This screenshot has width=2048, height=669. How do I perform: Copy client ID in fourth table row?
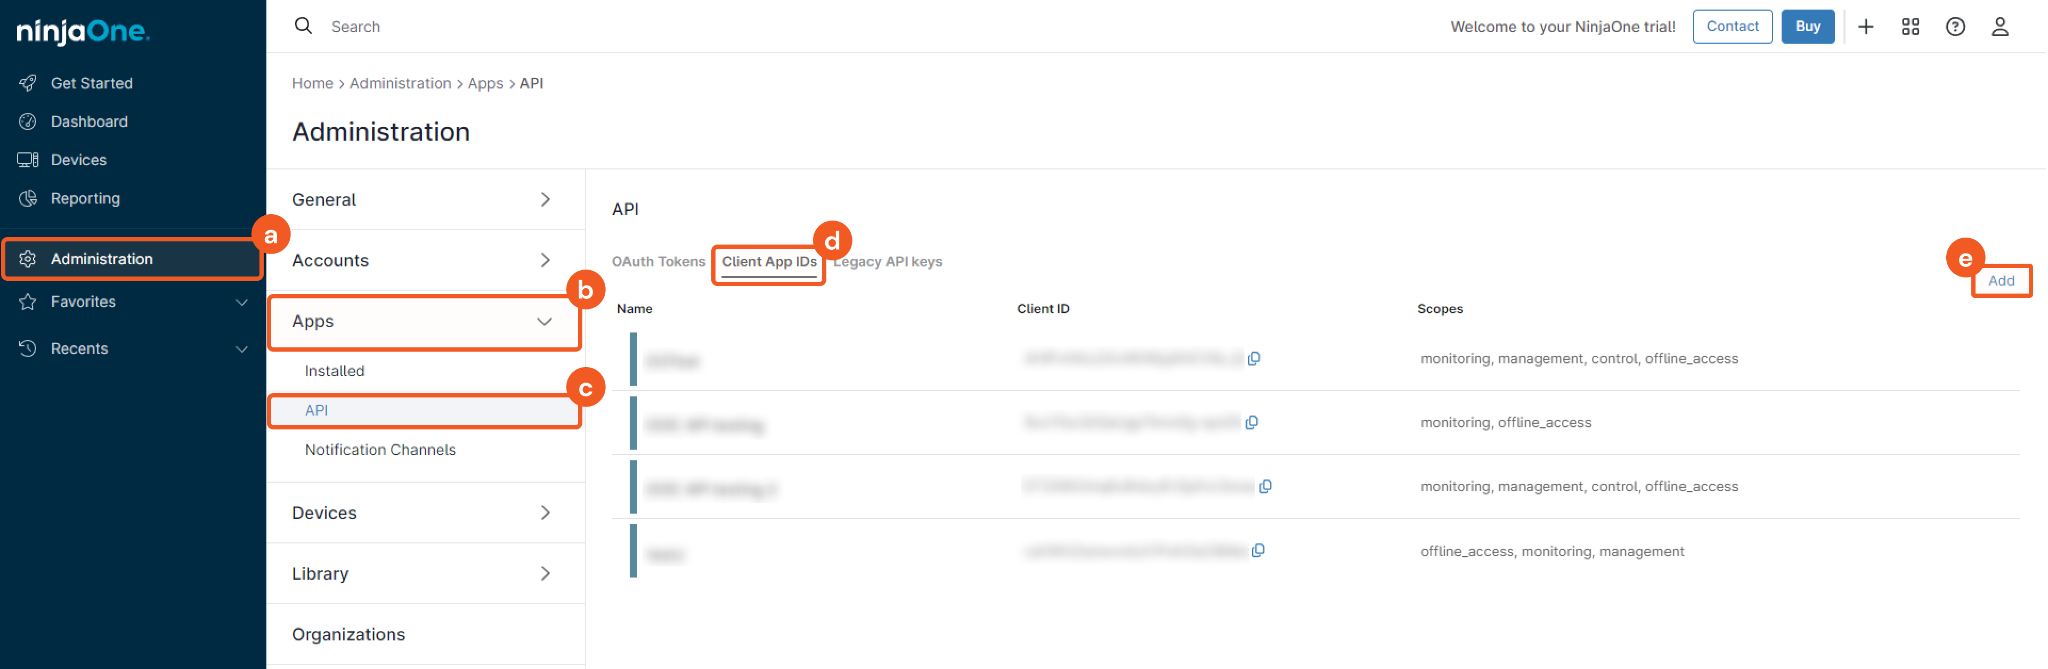click(x=1259, y=551)
